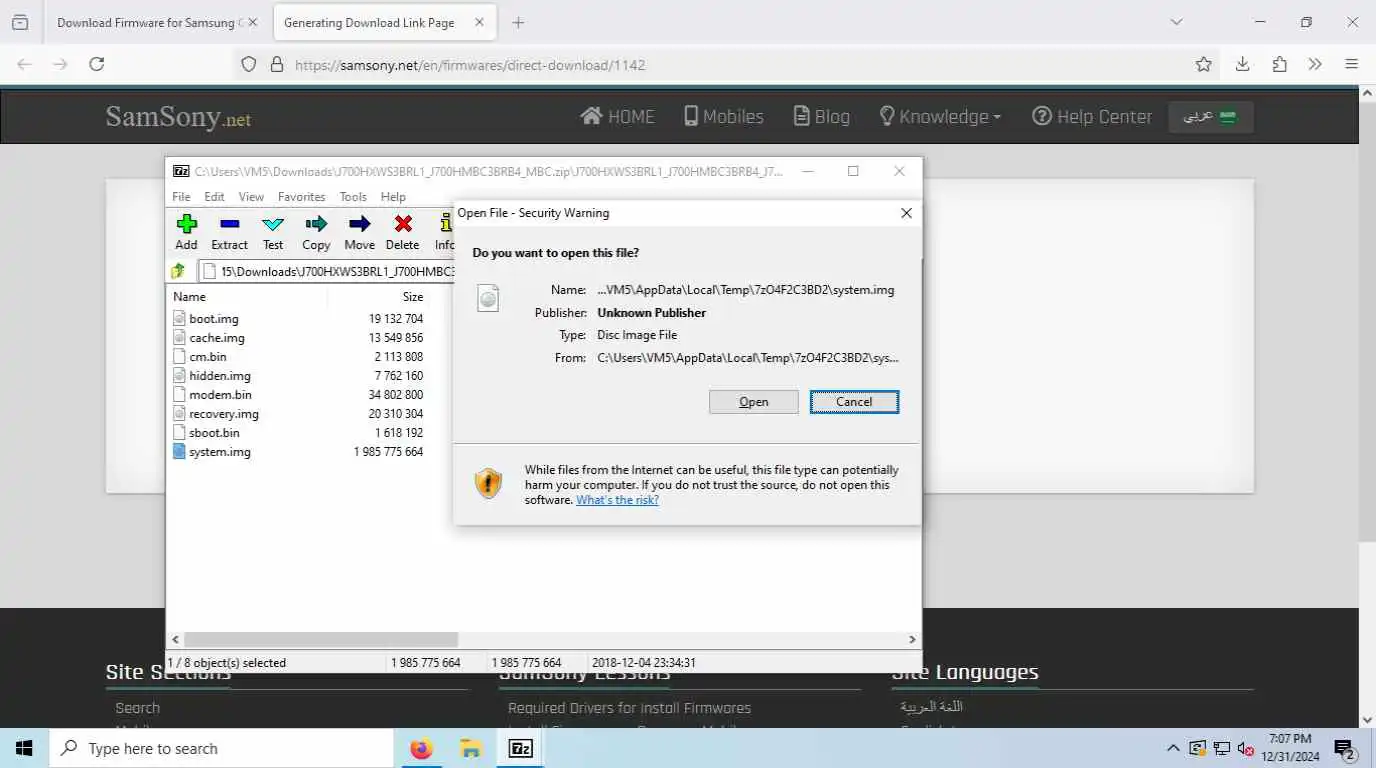Screen dimensions: 1376x768
Task: Open notification center in system tray
Action: 1344,748
